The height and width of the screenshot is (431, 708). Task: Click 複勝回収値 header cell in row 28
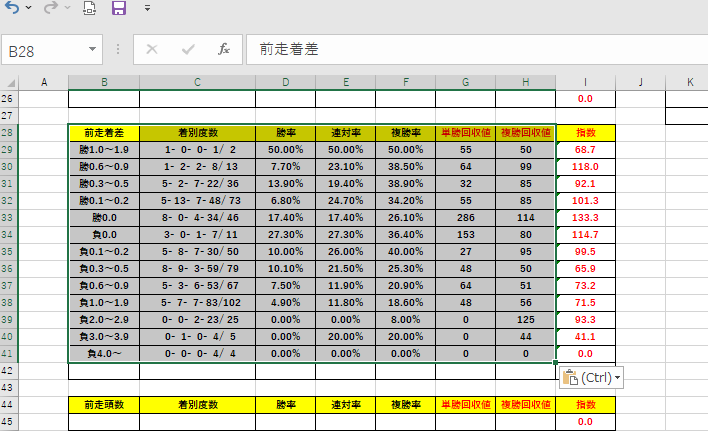(526, 133)
